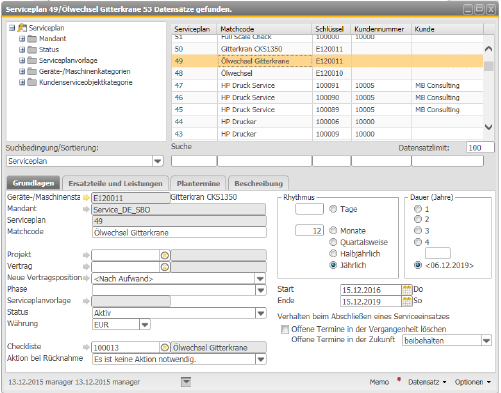Select Tage rhythm radio button
This screenshot has height=393, width=501.
(x=333, y=209)
